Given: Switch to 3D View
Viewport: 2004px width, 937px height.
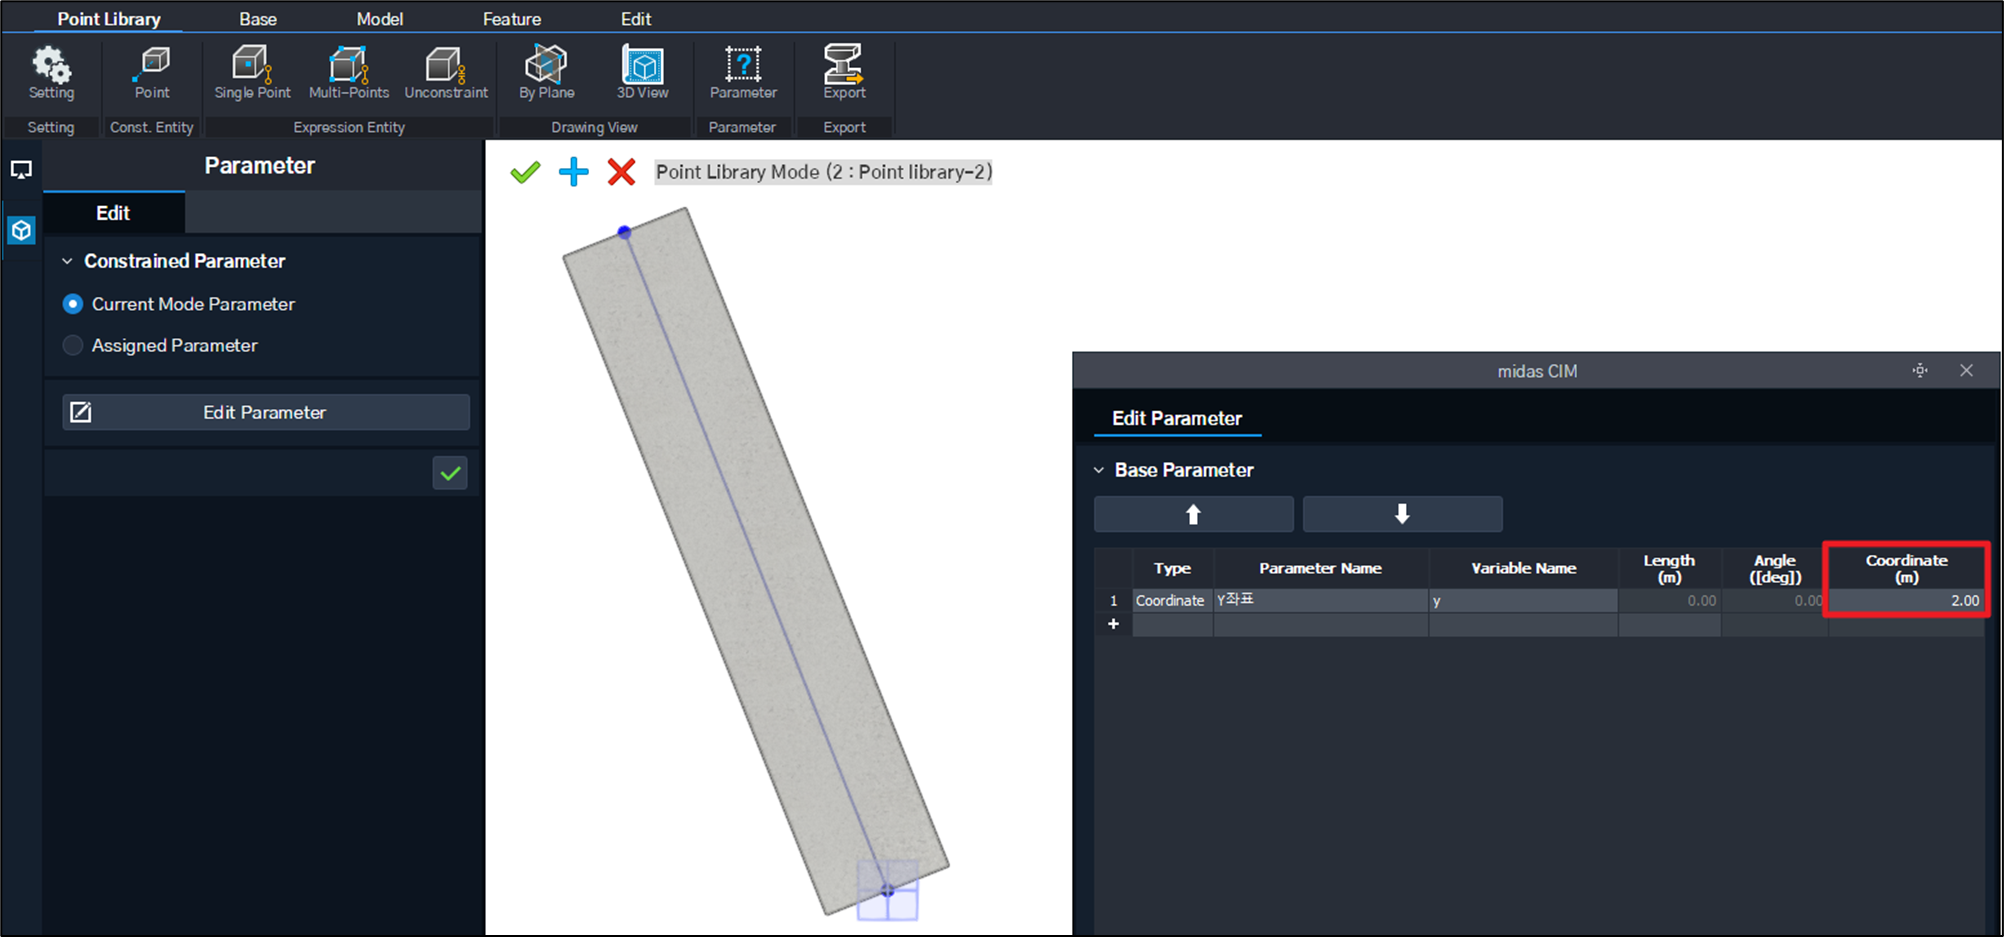Looking at the screenshot, I should (642, 73).
